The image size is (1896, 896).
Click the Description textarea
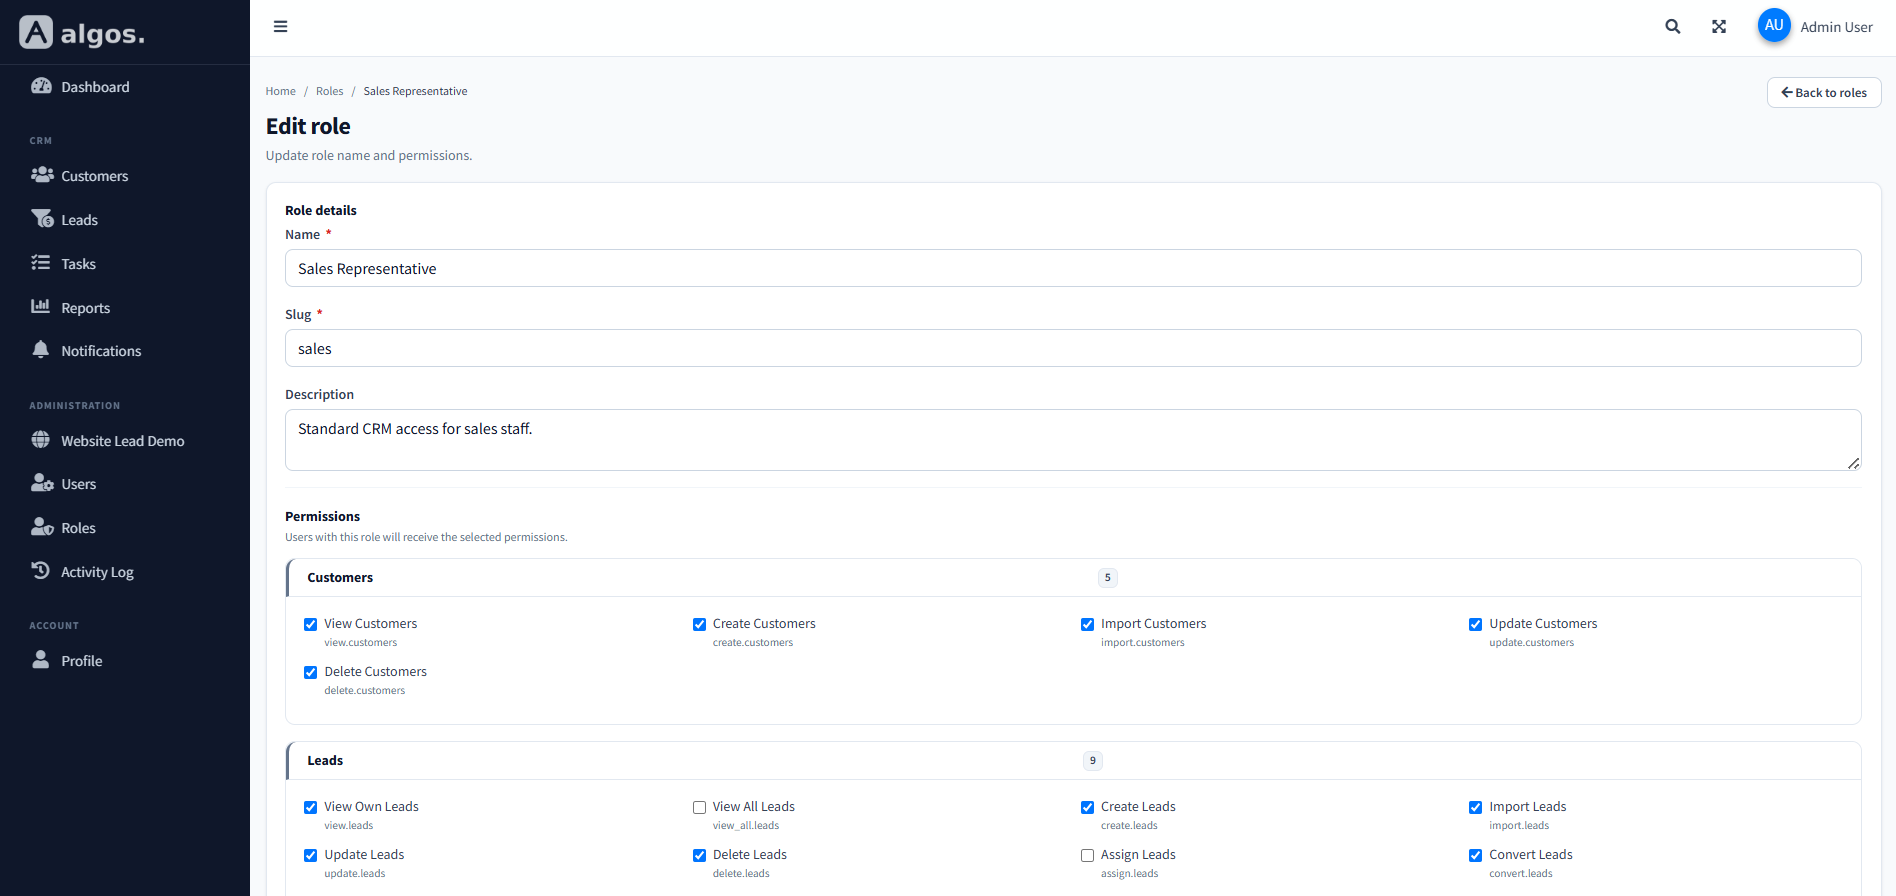[x=1073, y=440]
